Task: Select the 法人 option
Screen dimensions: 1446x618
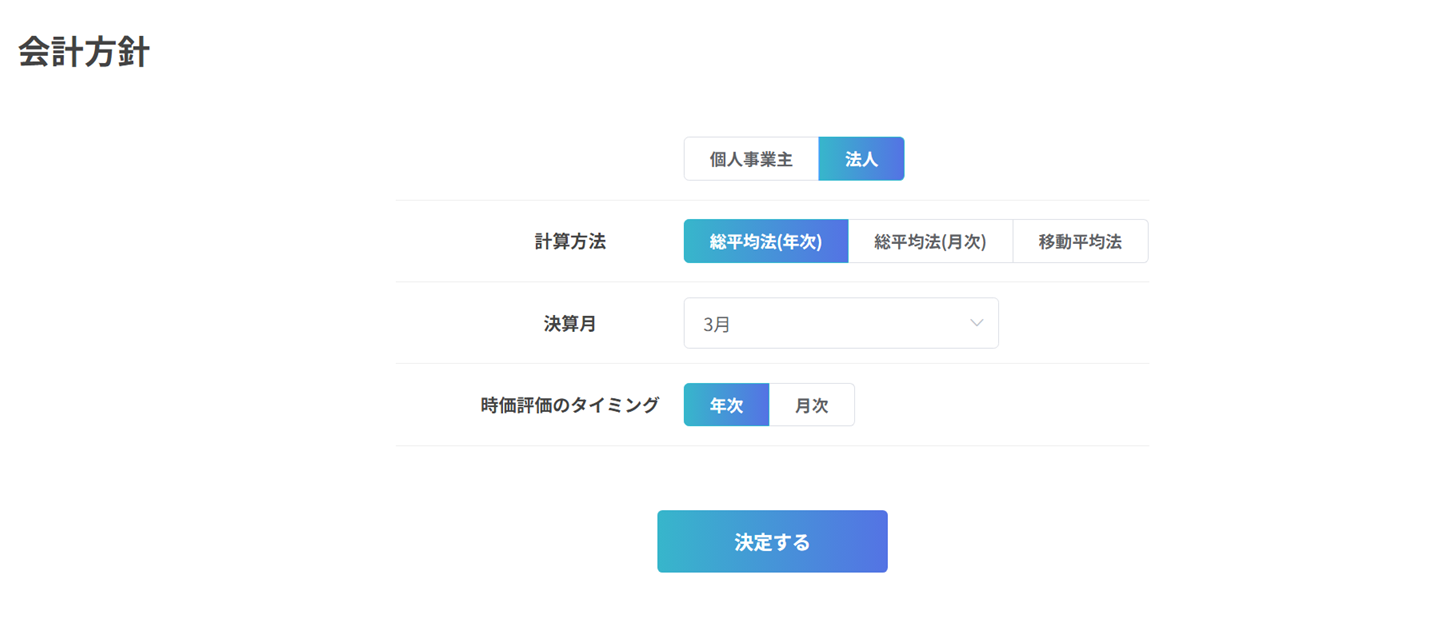Action: pos(861,159)
